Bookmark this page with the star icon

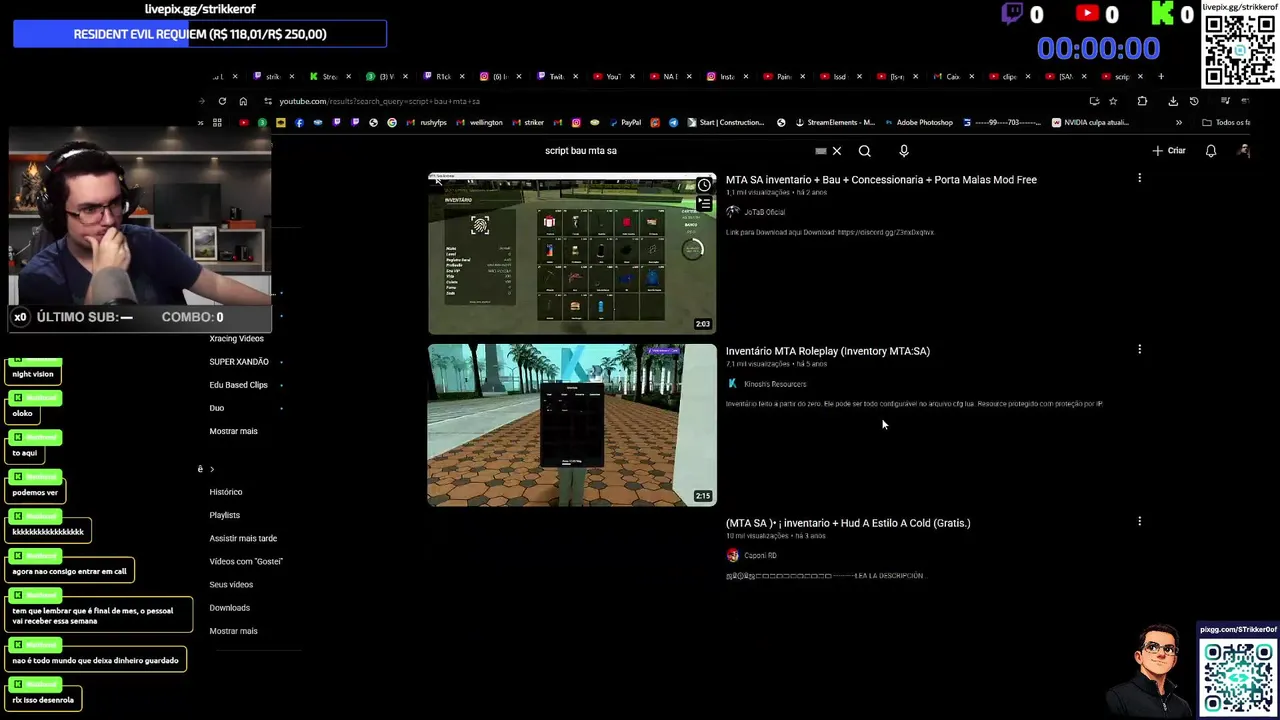tap(1113, 101)
